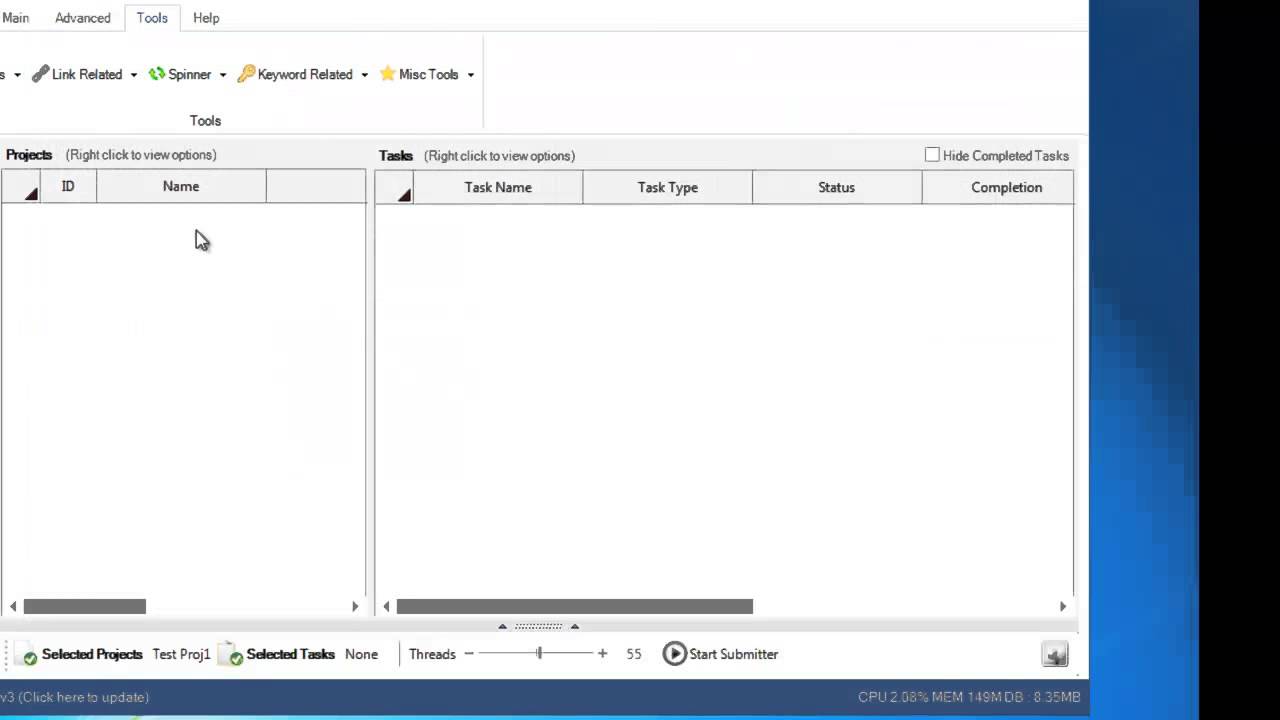Click the Projects table corner select triangle
The image size is (1280, 720).
point(31,194)
